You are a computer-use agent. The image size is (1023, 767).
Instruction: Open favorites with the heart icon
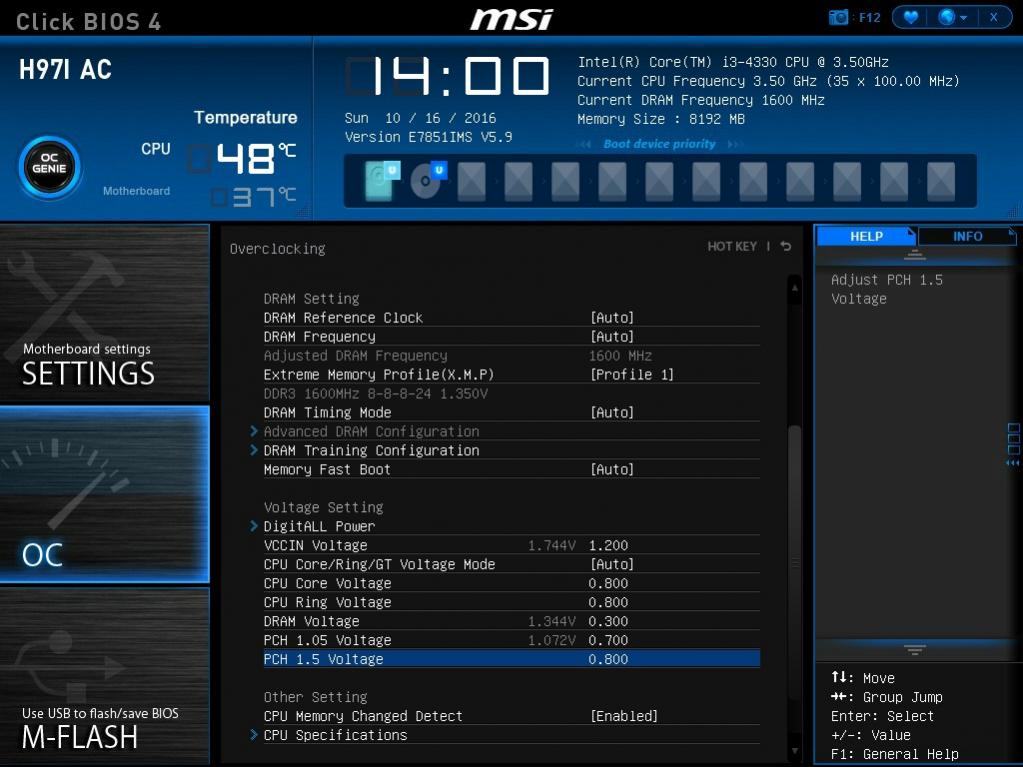(x=910, y=17)
